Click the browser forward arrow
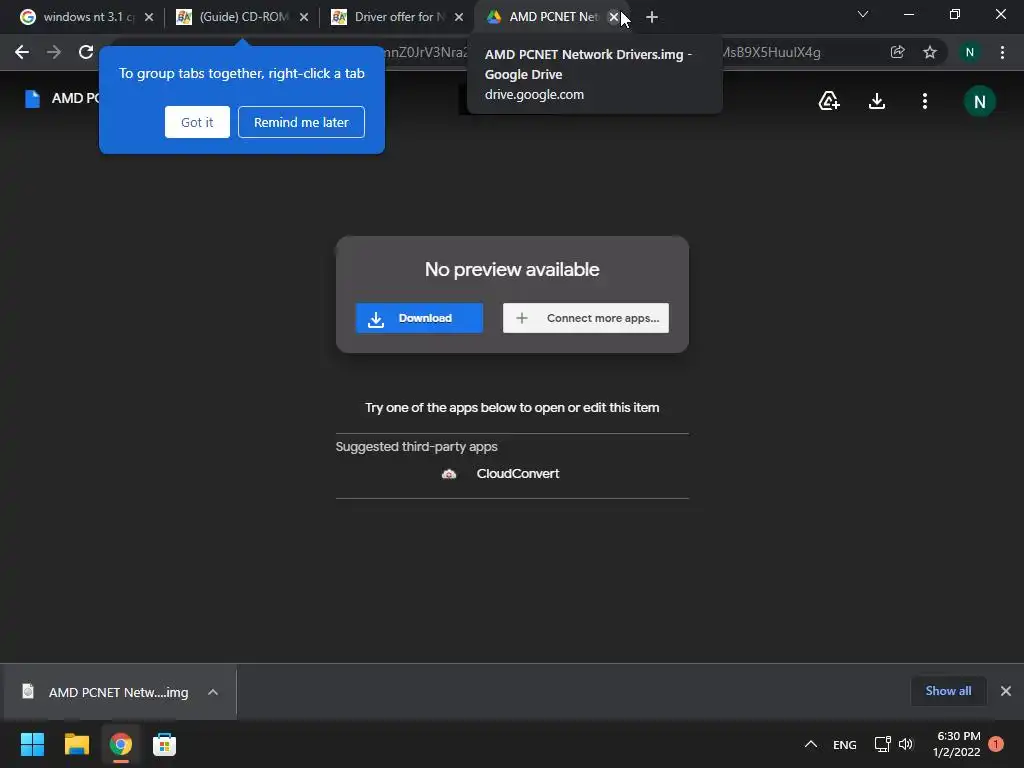 point(54,52)
